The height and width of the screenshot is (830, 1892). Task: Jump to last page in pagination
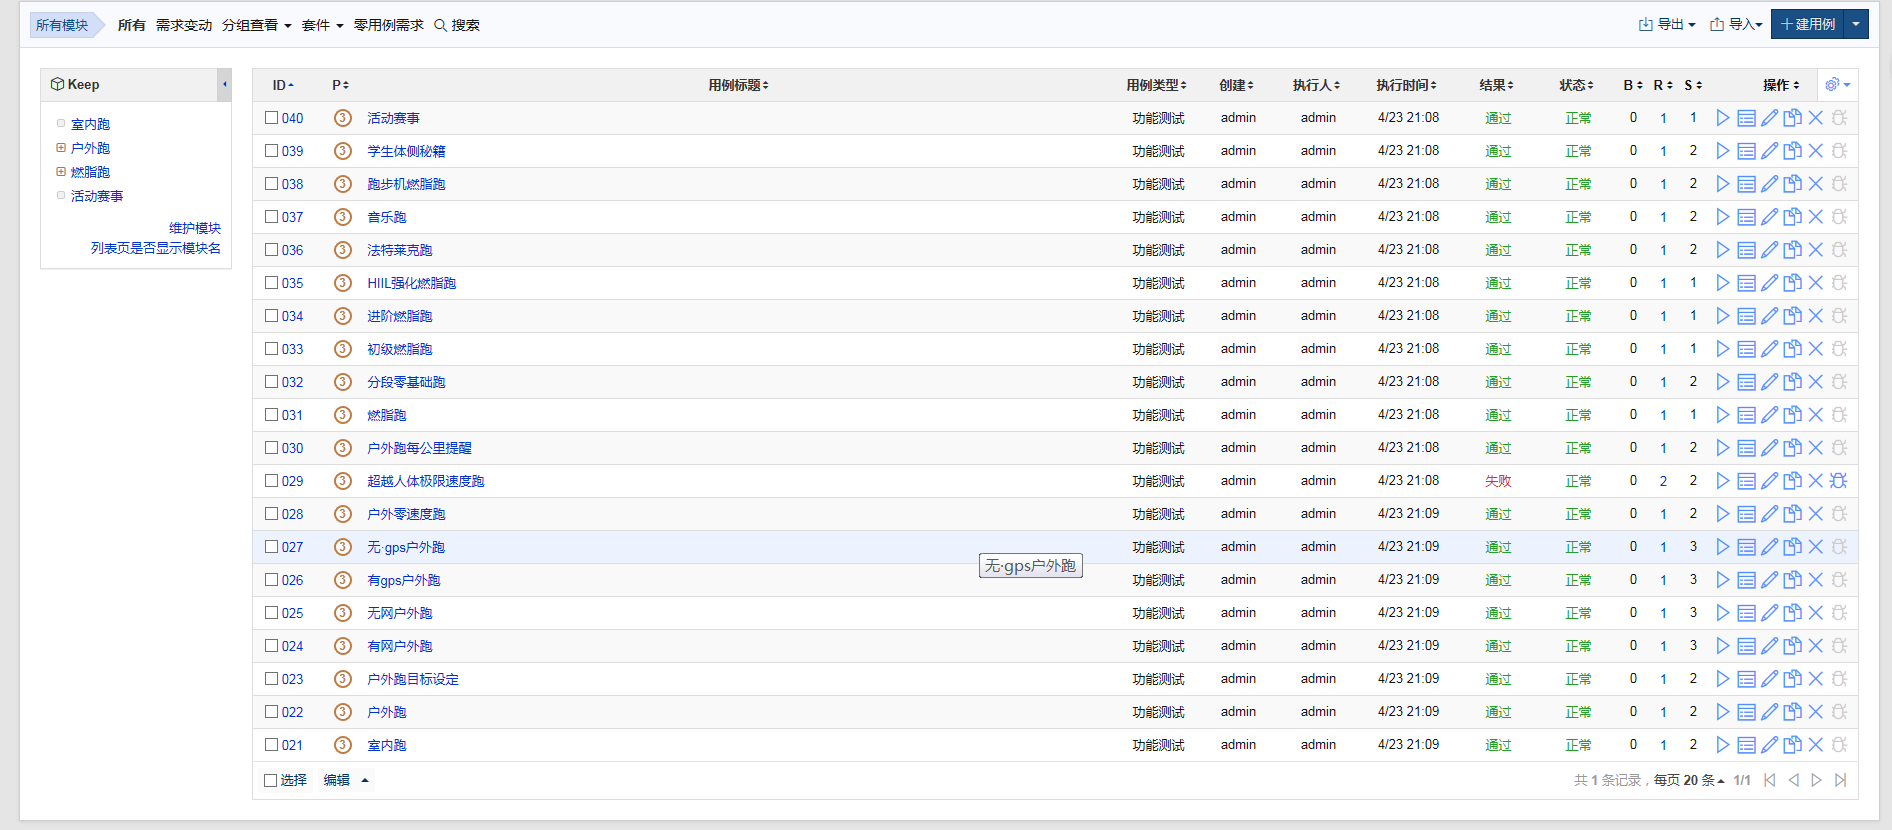tap(1840, 780)
